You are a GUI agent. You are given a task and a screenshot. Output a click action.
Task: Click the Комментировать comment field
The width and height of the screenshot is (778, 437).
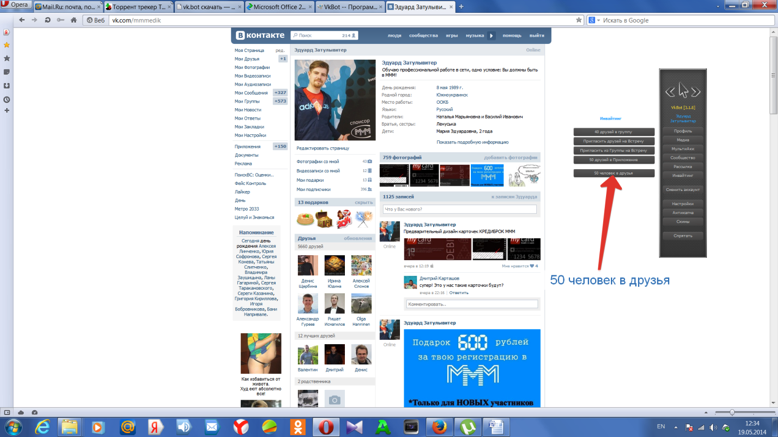(x=472, y=304)
